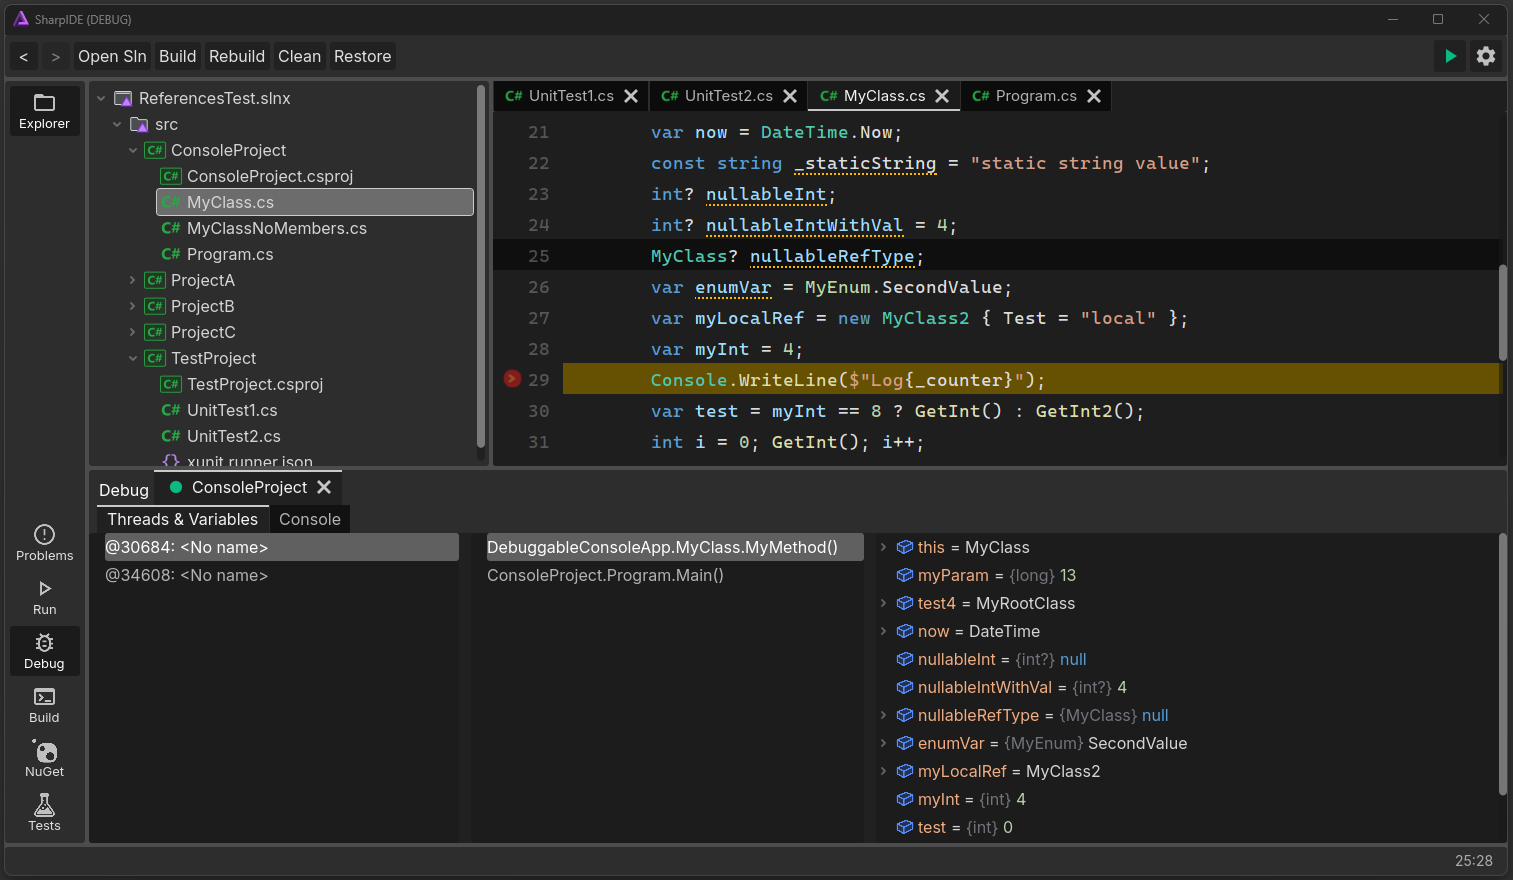
Task: Select thread @34608: <No name>
Action: point(282,575)
